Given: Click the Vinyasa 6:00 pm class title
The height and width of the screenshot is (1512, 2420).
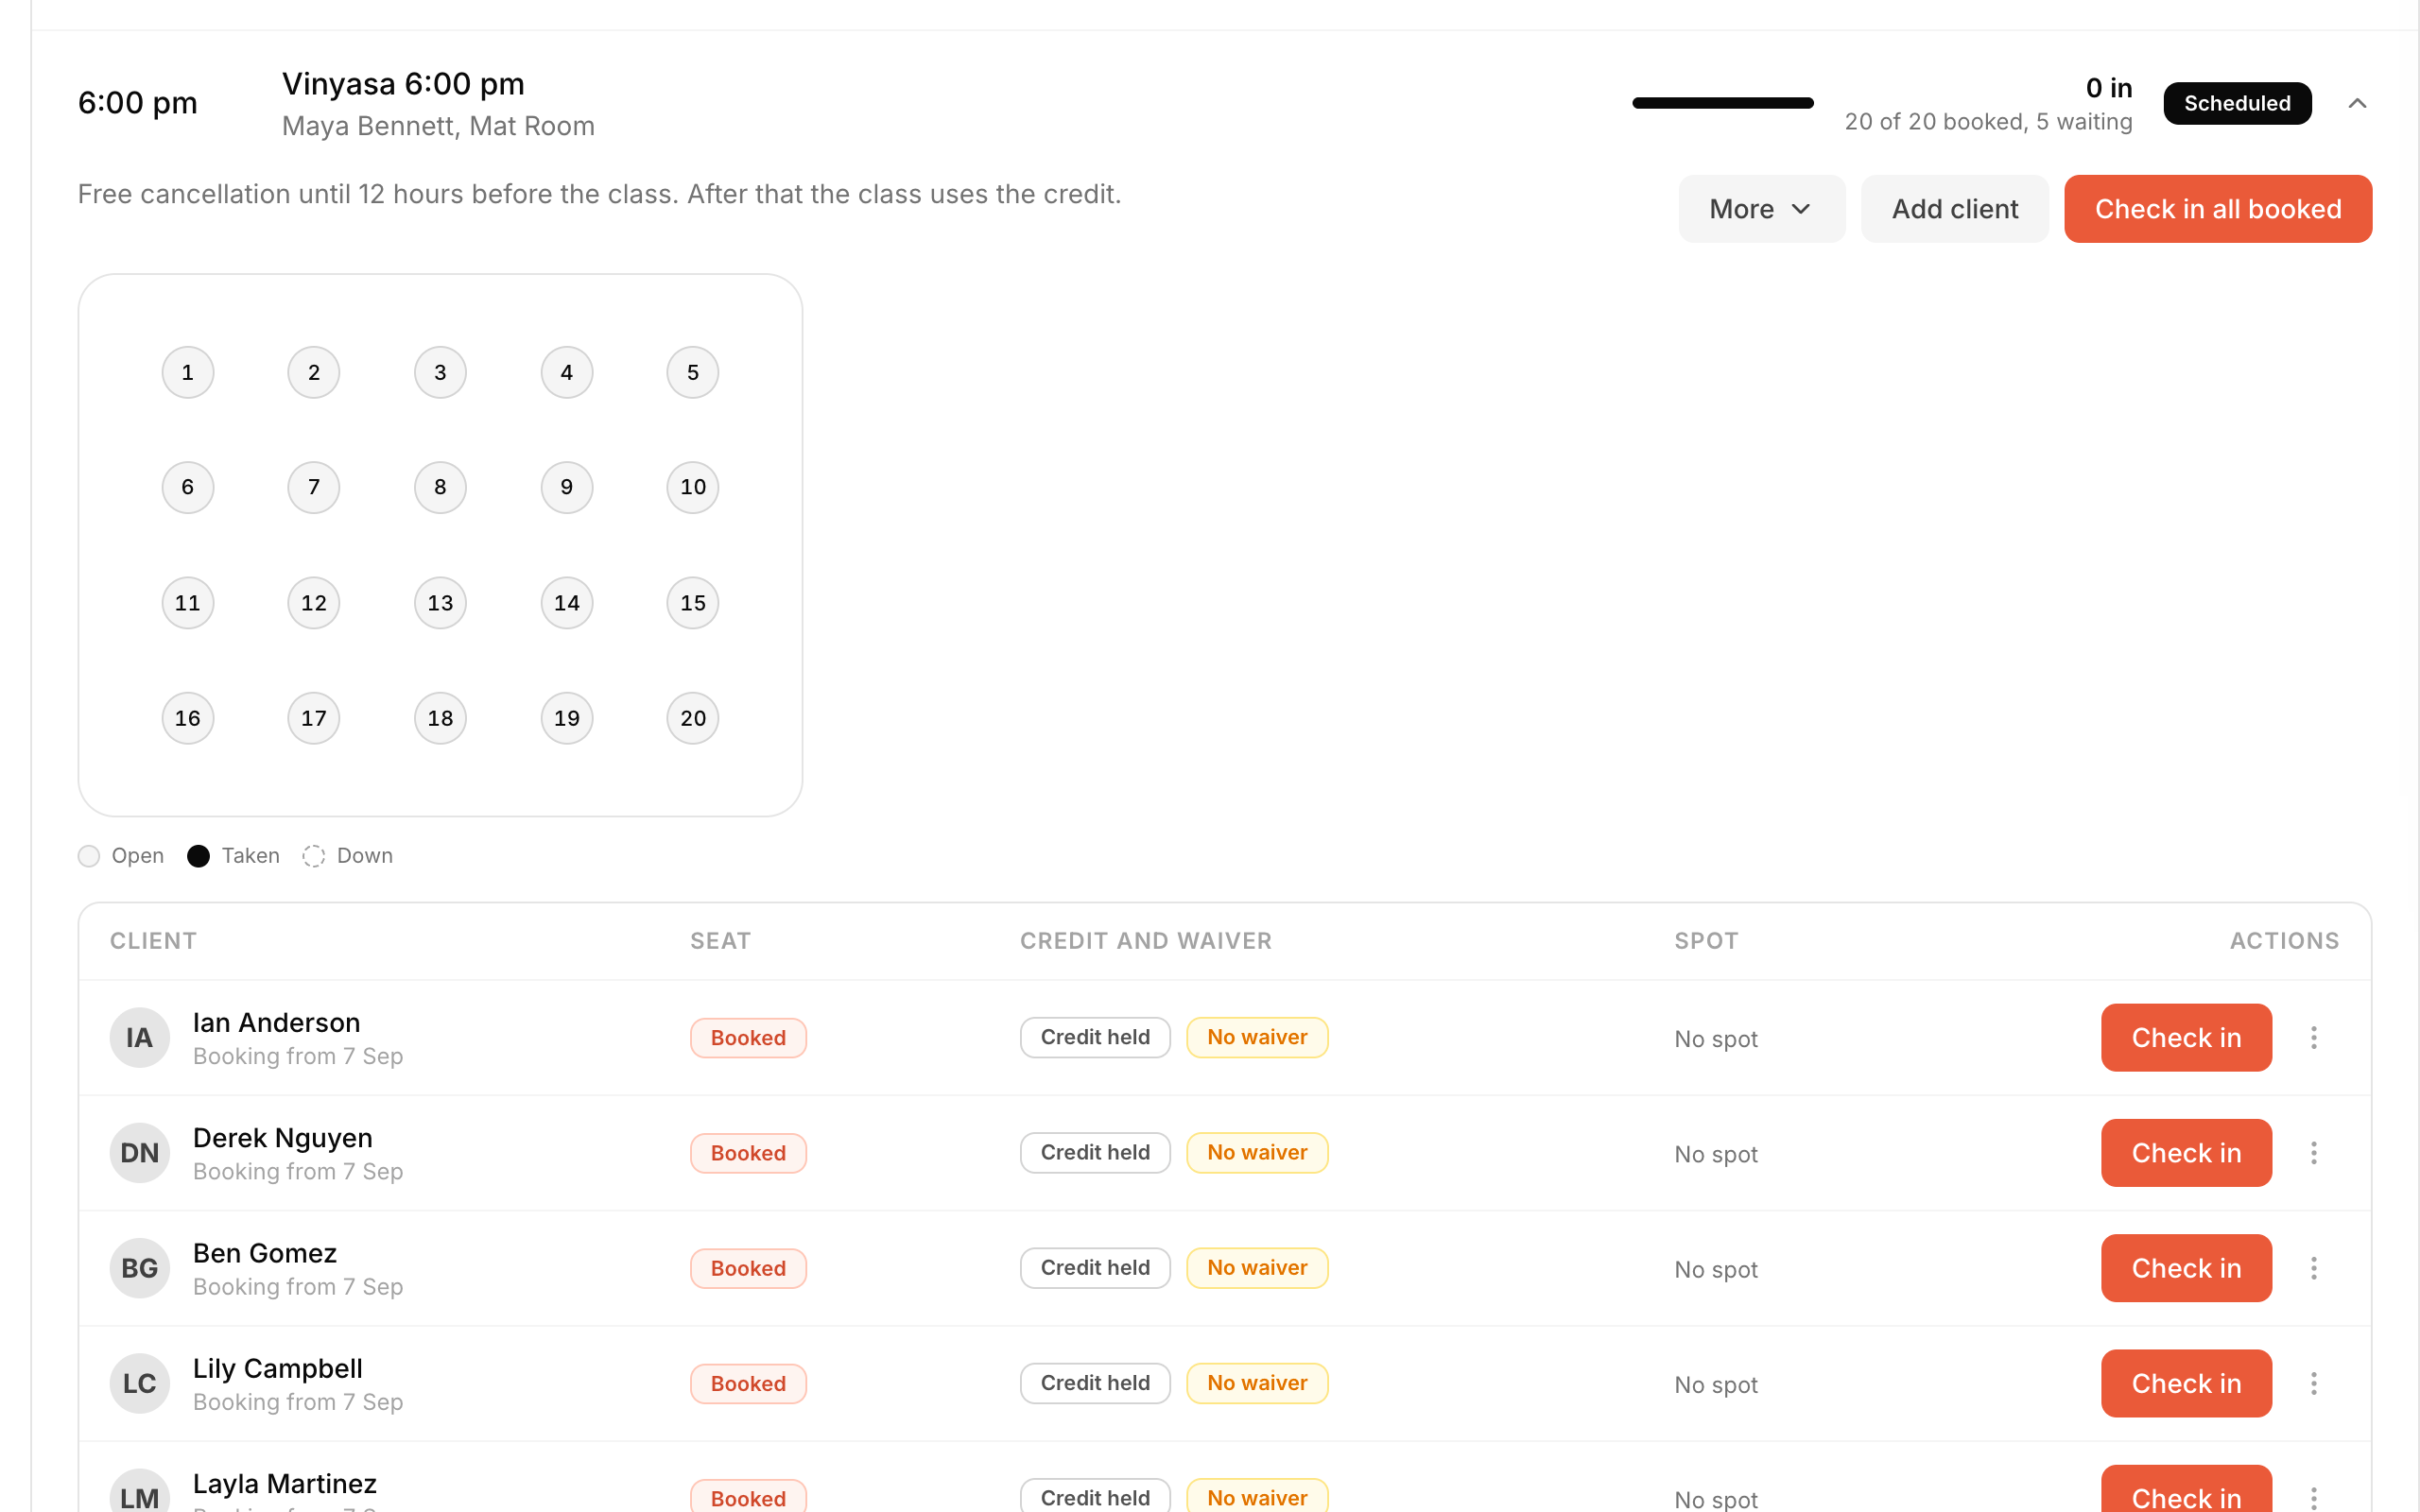Looking at the screenshot, I should pos(403,84).
